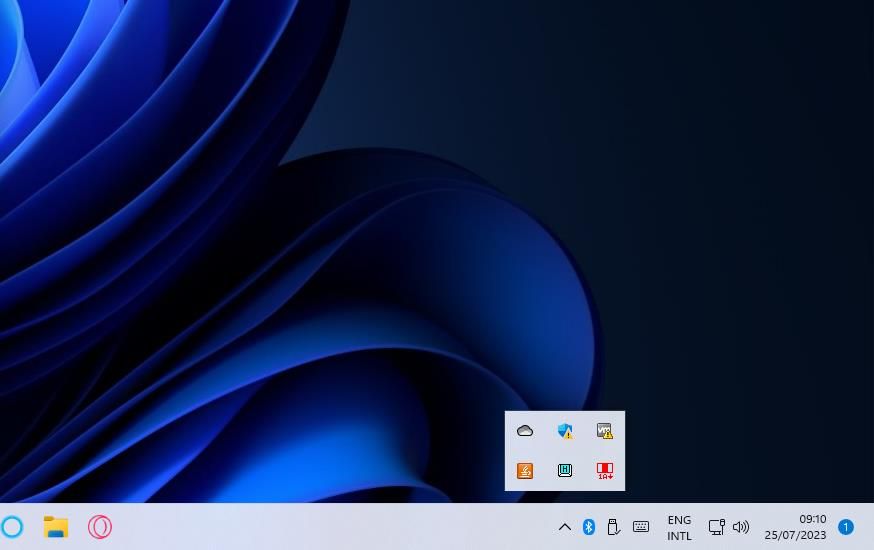Click the safely remove USB hardware icon

coord(614,527)
